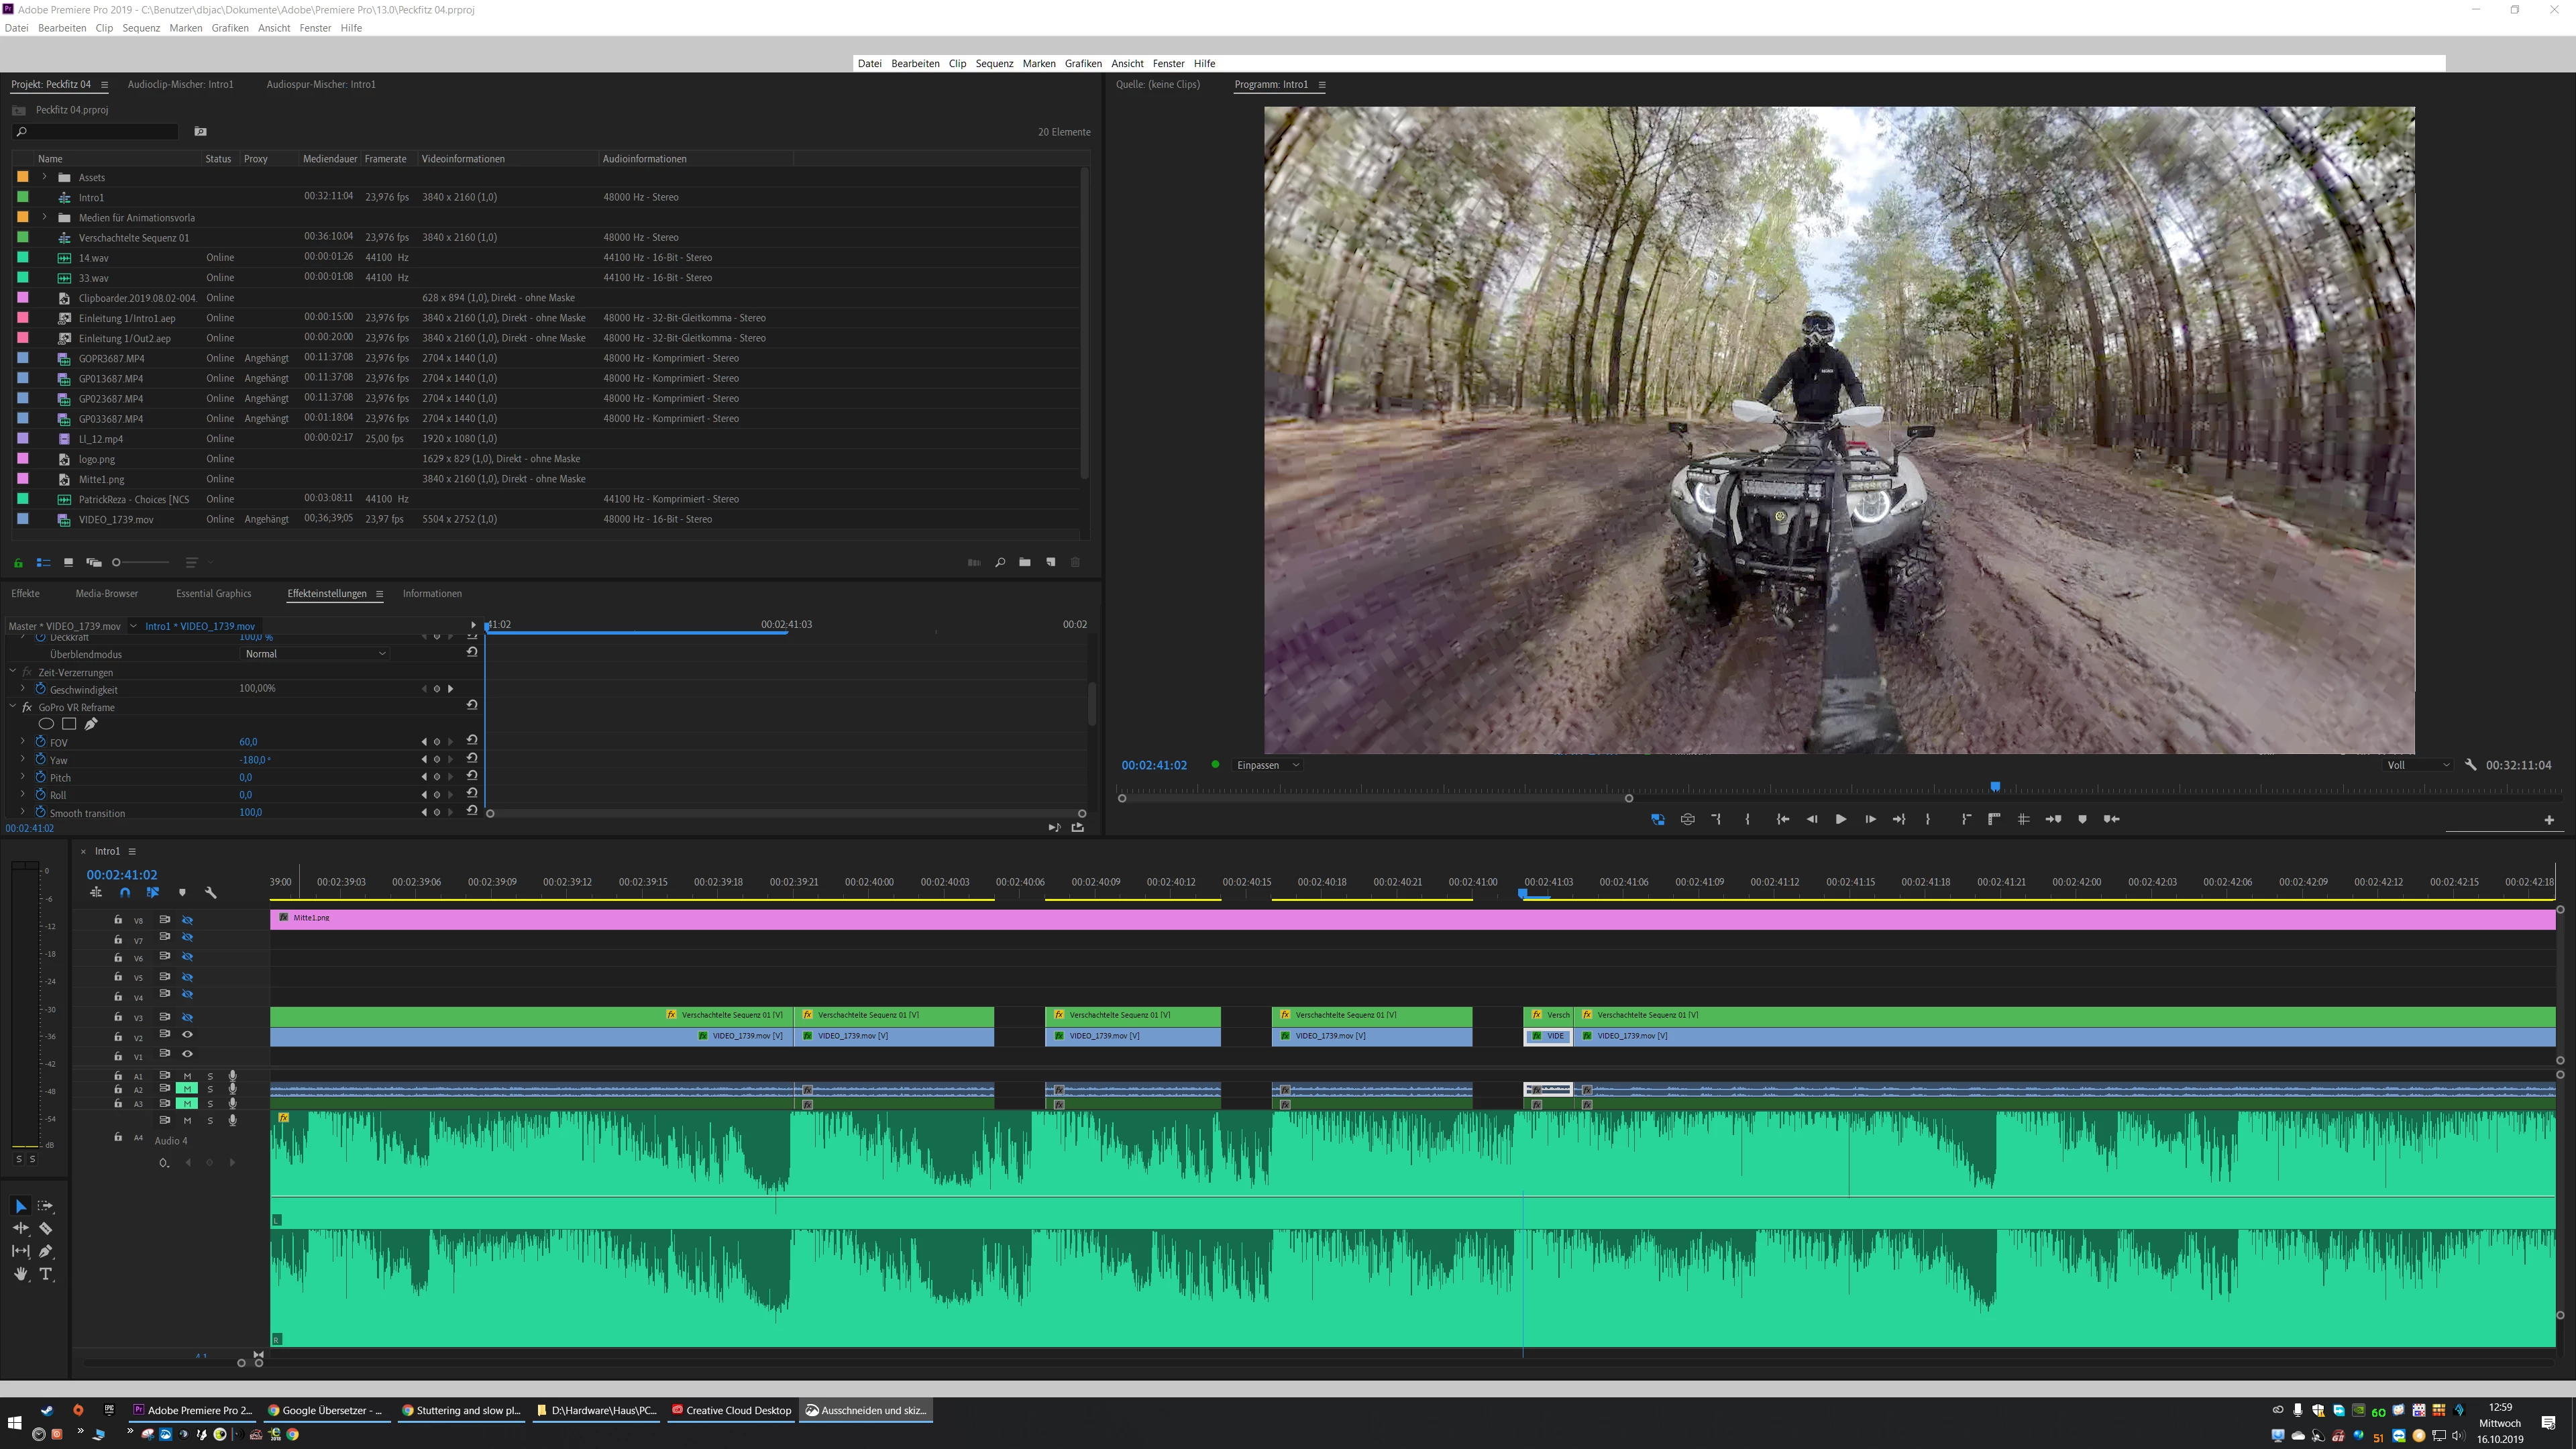
Task: Select the Razor tool
Action: pos(45,1228)
